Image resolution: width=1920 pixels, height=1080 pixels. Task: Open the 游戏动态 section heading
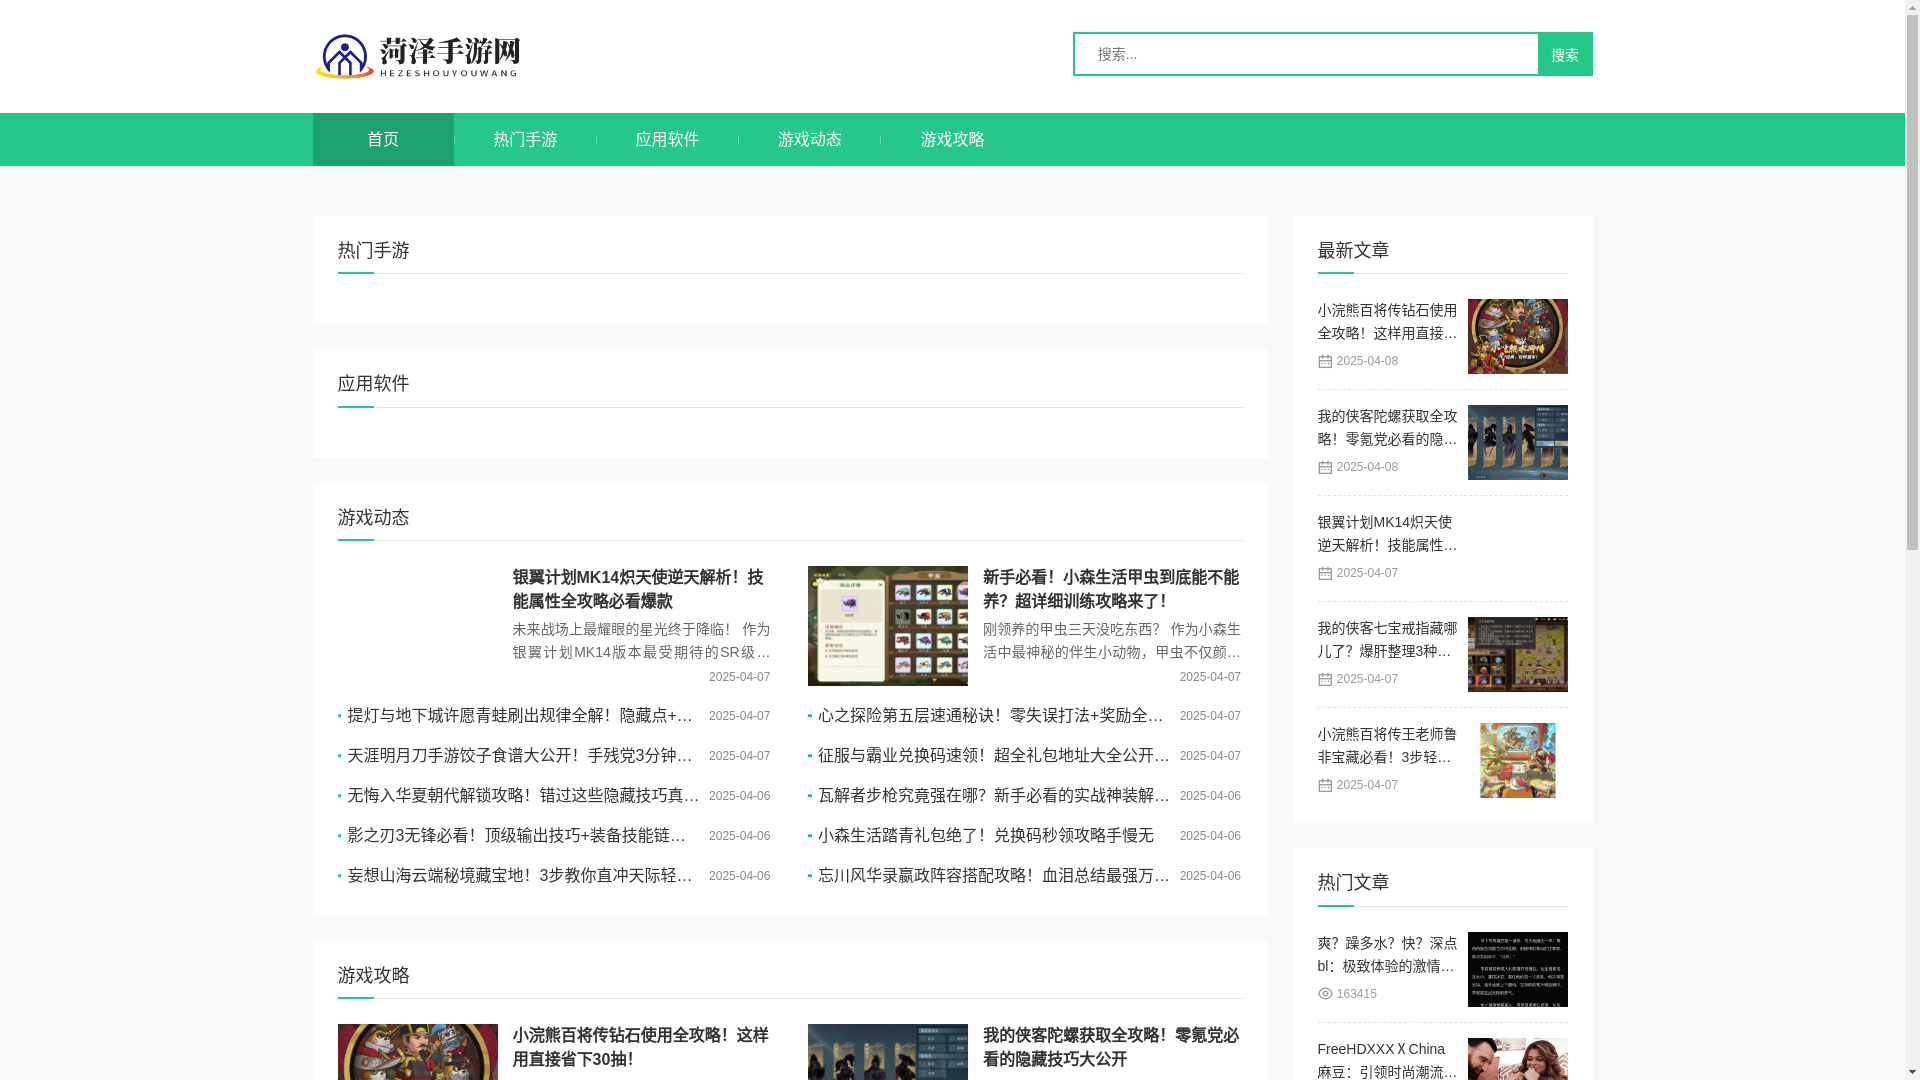point(374,517)
